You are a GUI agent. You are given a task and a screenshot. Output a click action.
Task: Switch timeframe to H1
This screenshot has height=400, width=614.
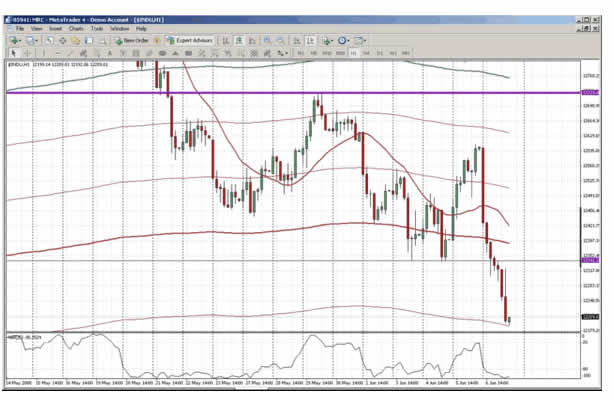354,53
